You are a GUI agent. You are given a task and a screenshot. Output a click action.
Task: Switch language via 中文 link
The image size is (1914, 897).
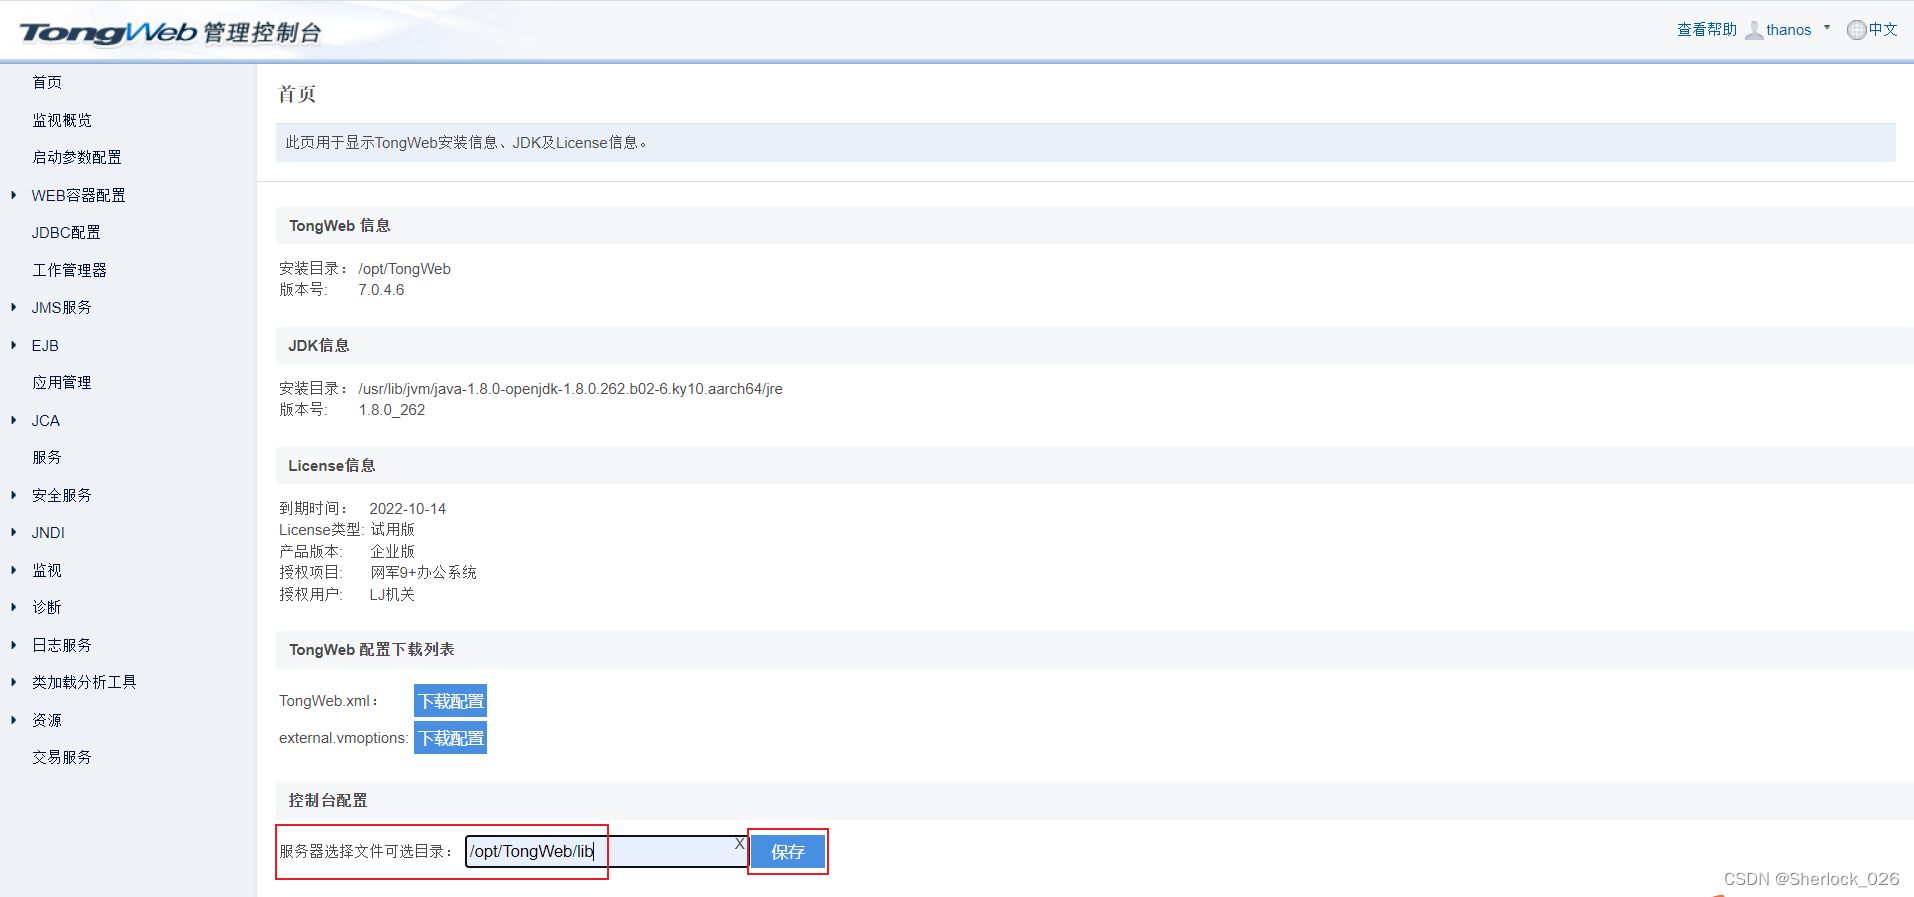point(1883,30)
